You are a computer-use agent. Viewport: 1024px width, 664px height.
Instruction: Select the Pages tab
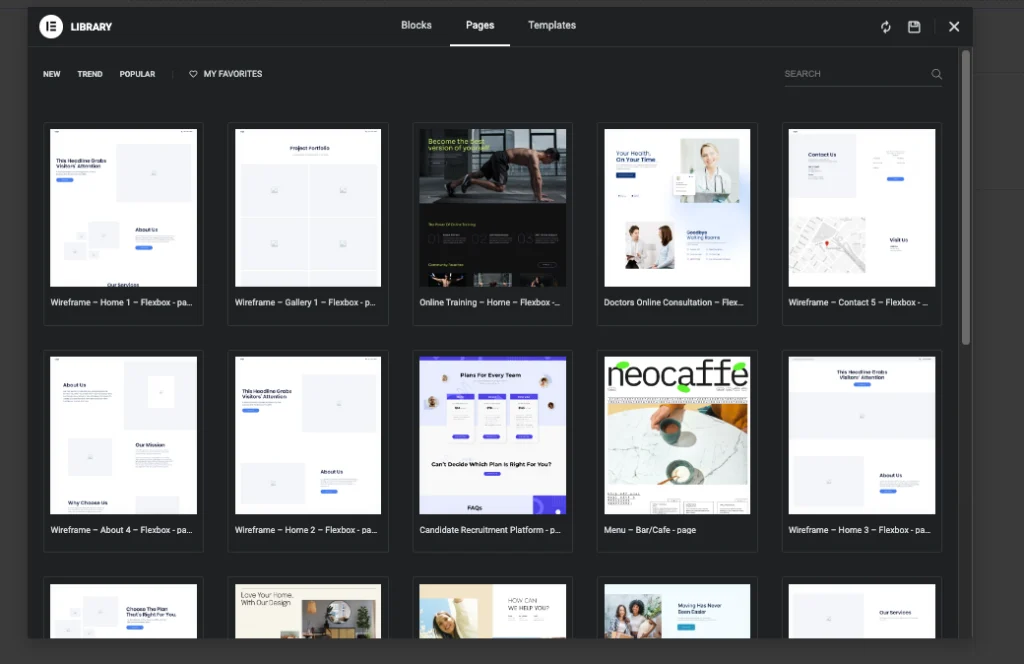coord(480,25)
